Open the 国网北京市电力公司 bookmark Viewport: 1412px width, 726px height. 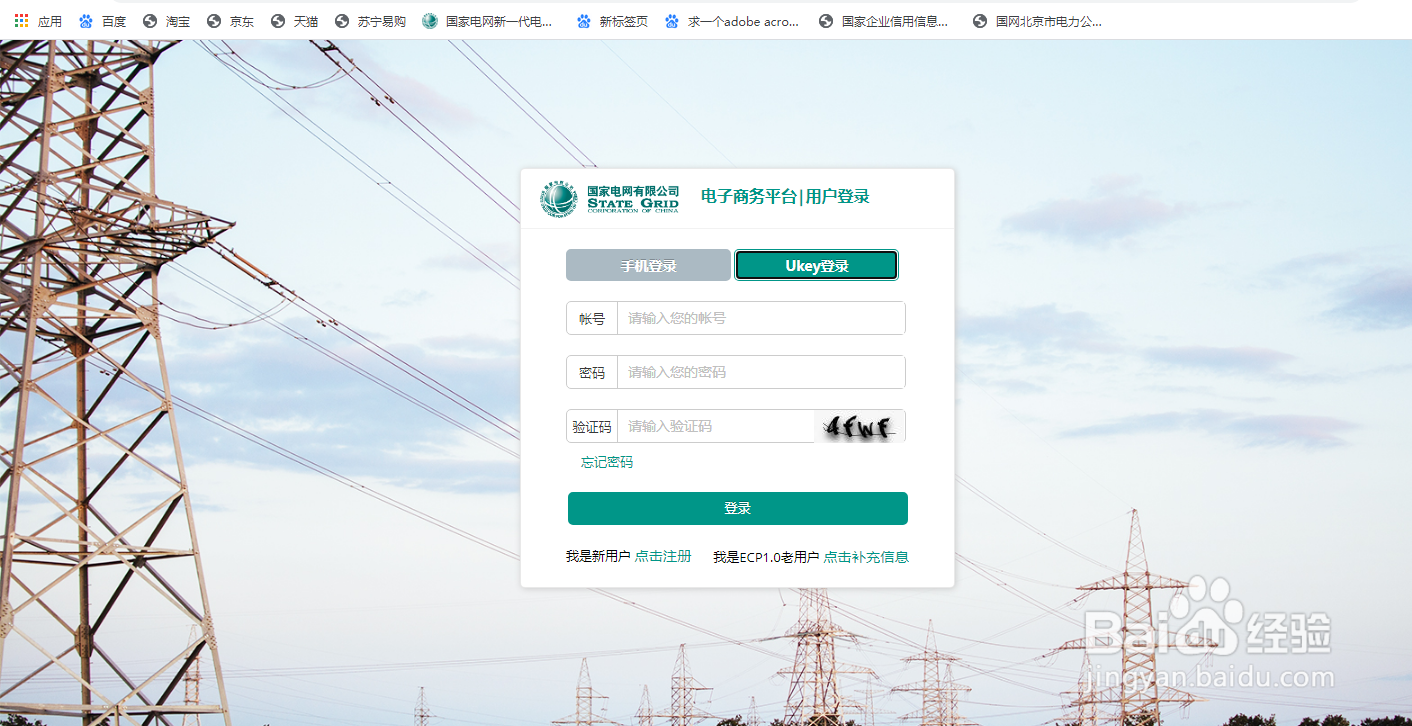coord(1037,20)
